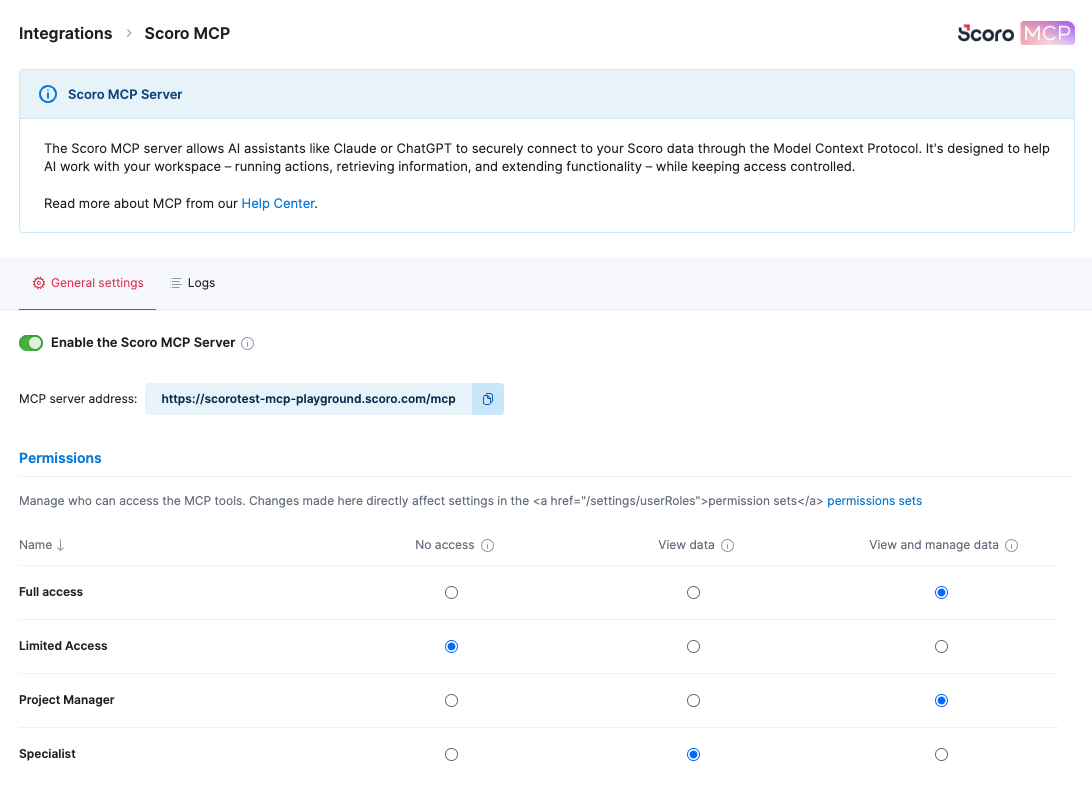The image size is (1092, 785).
Task: Copy the MCP server address icon
Action: pos(487,399)
